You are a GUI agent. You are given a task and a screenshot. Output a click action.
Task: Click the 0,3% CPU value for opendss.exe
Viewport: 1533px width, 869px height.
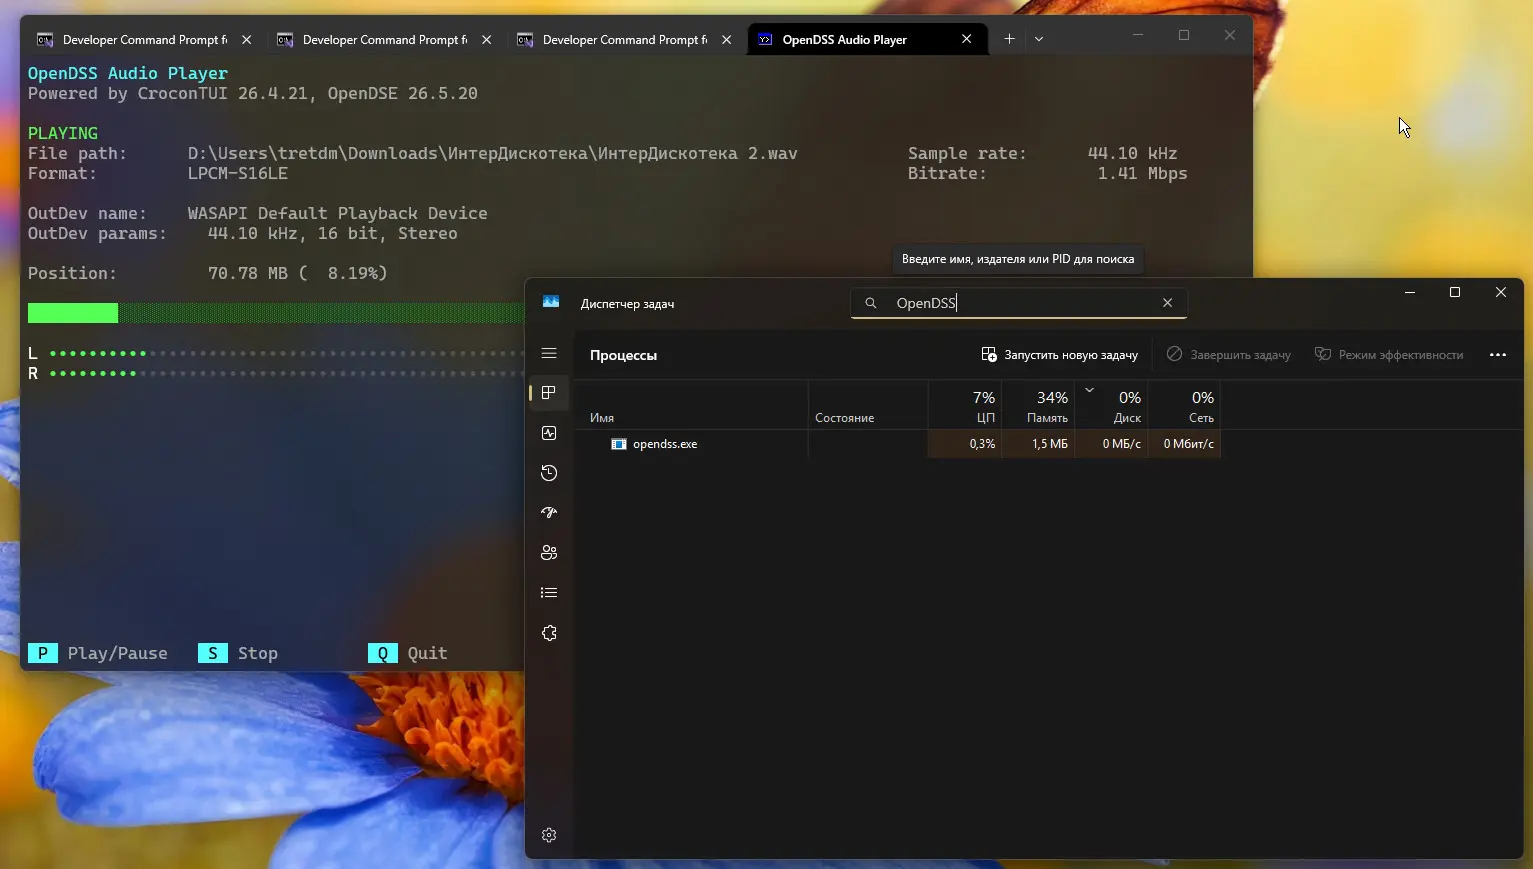982,444
